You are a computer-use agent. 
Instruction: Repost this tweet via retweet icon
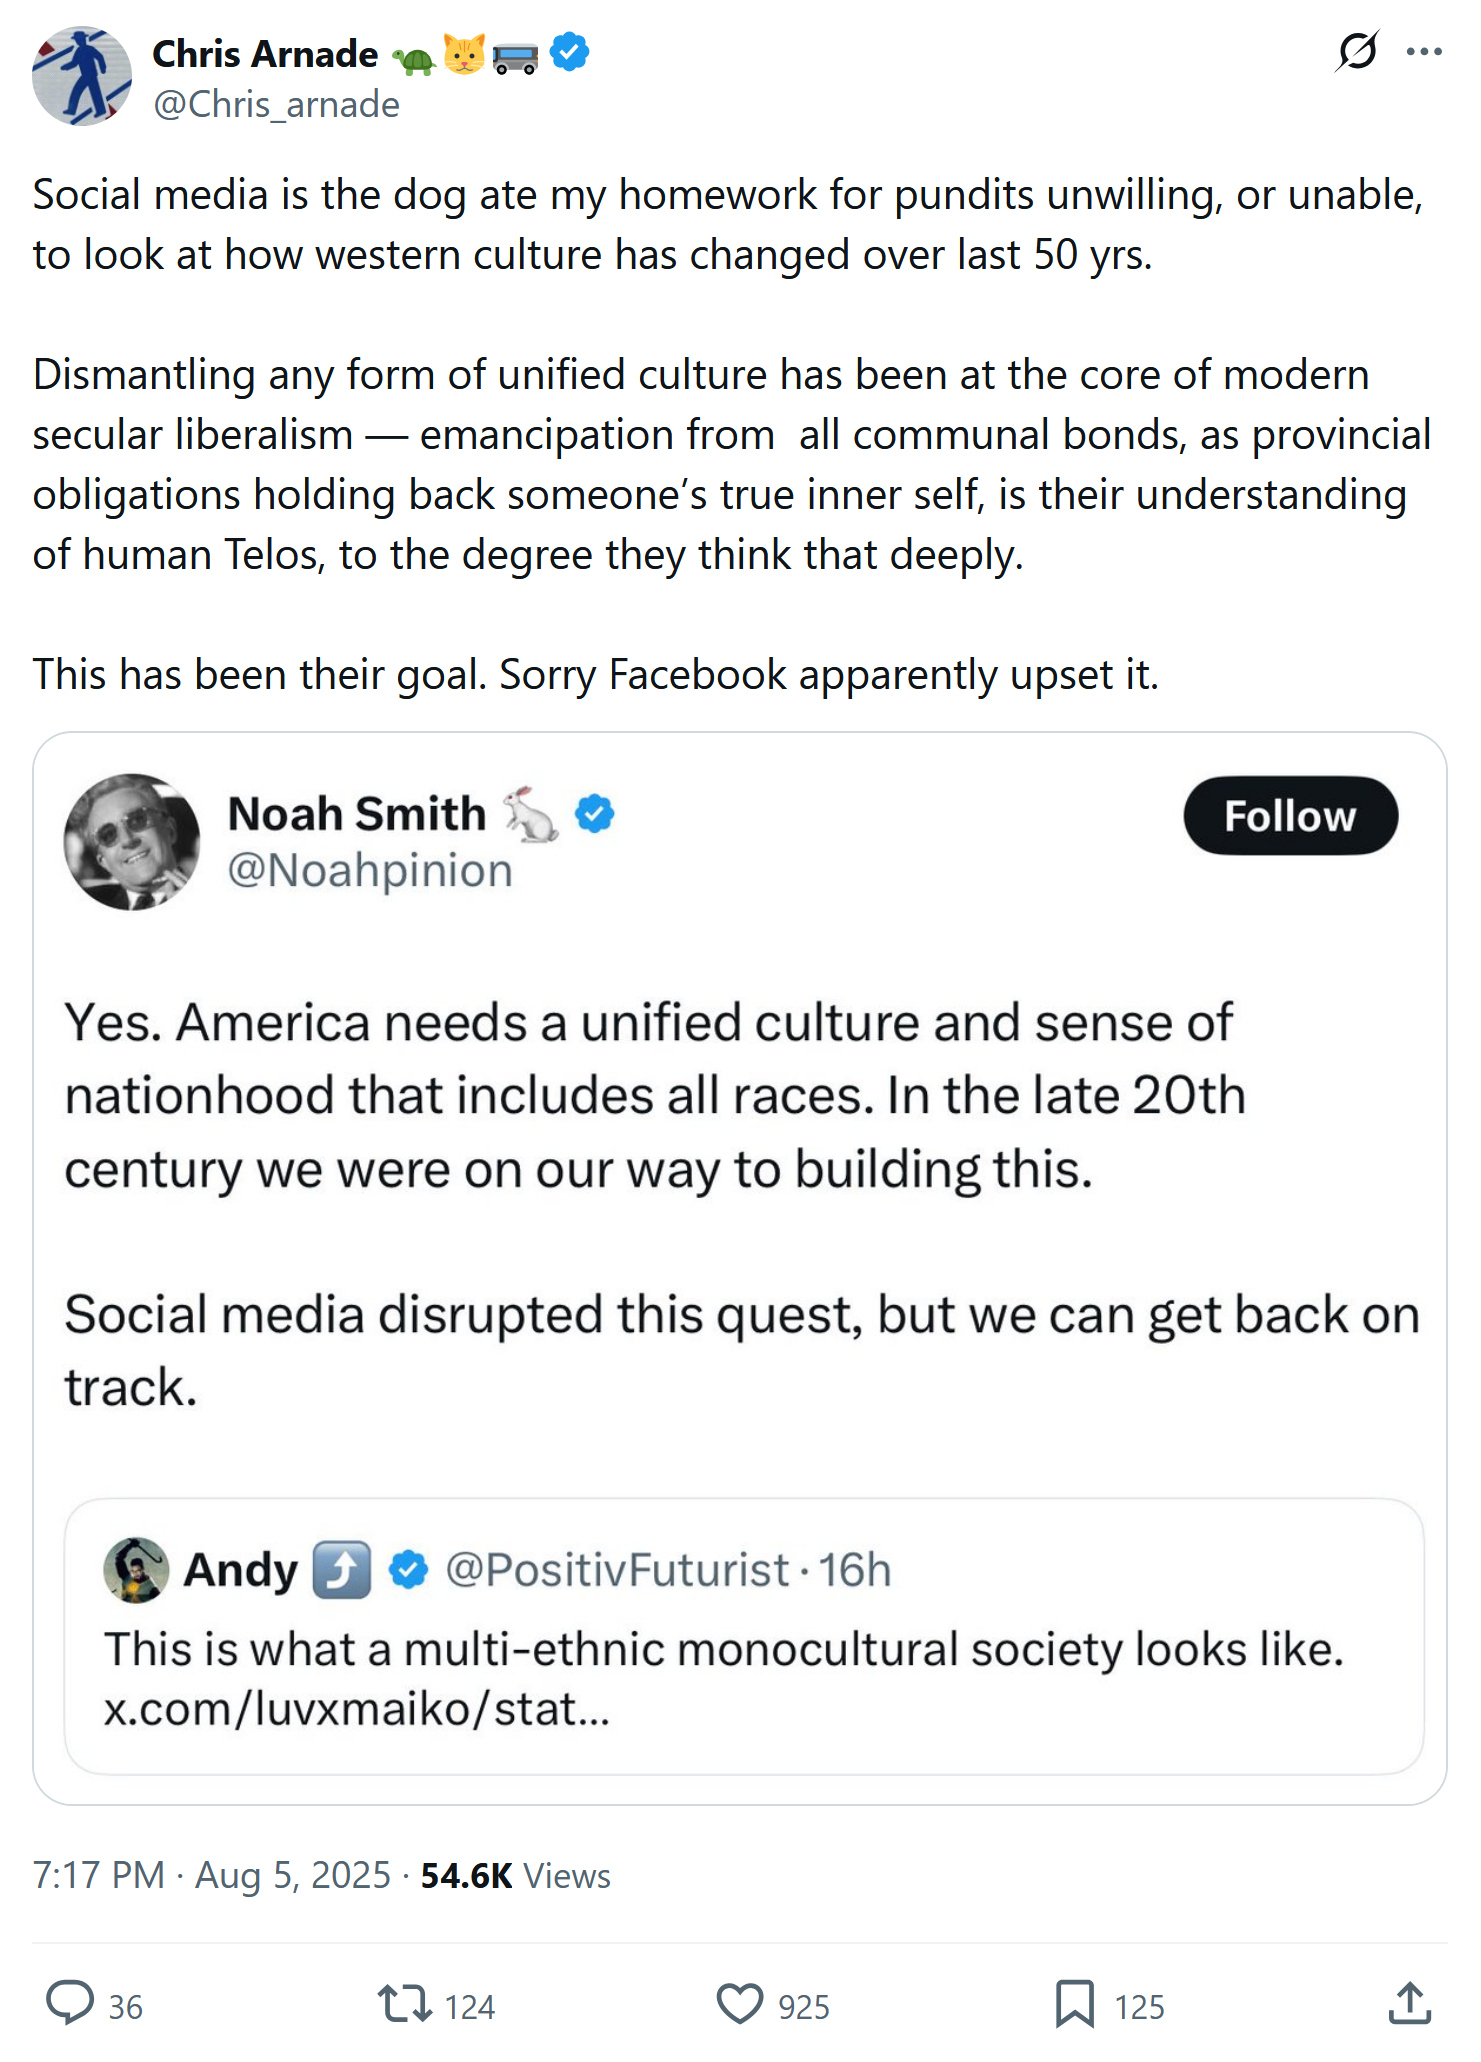[404, 2004]
